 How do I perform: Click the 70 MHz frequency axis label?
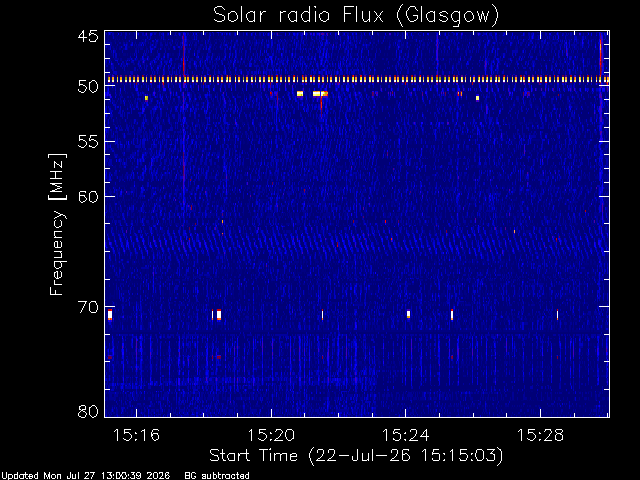88,307
